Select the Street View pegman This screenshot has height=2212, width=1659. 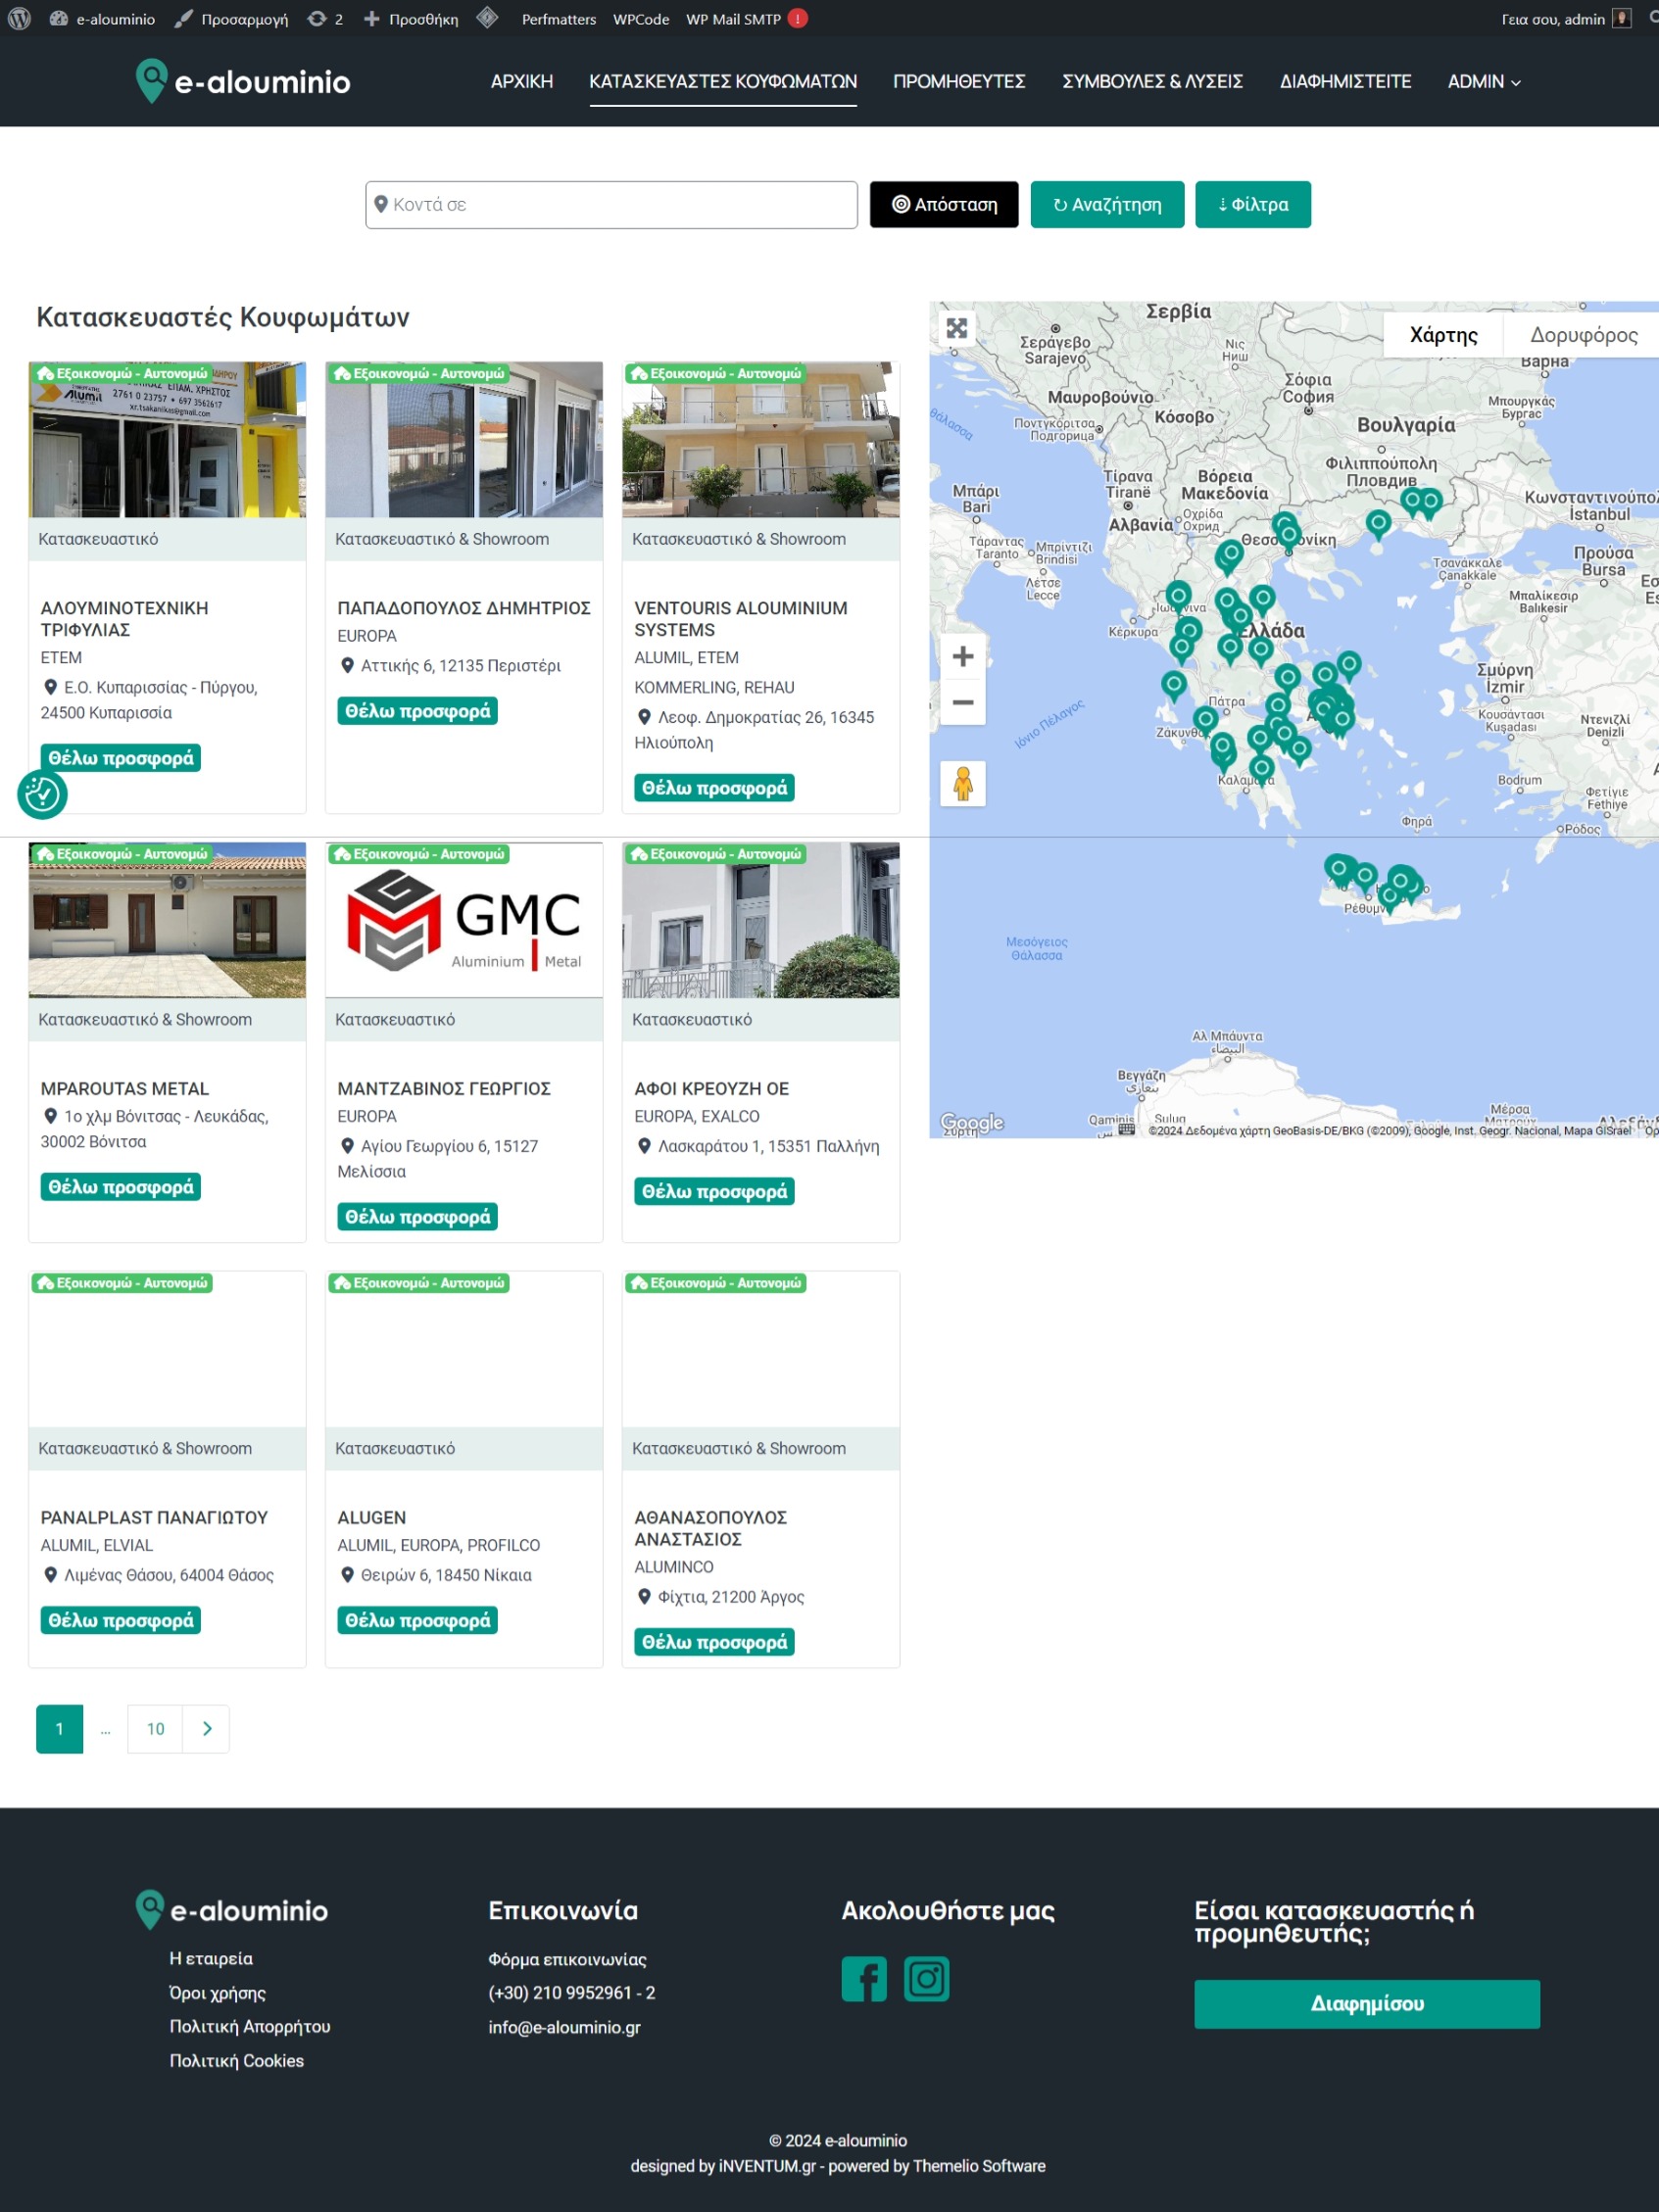963,784
